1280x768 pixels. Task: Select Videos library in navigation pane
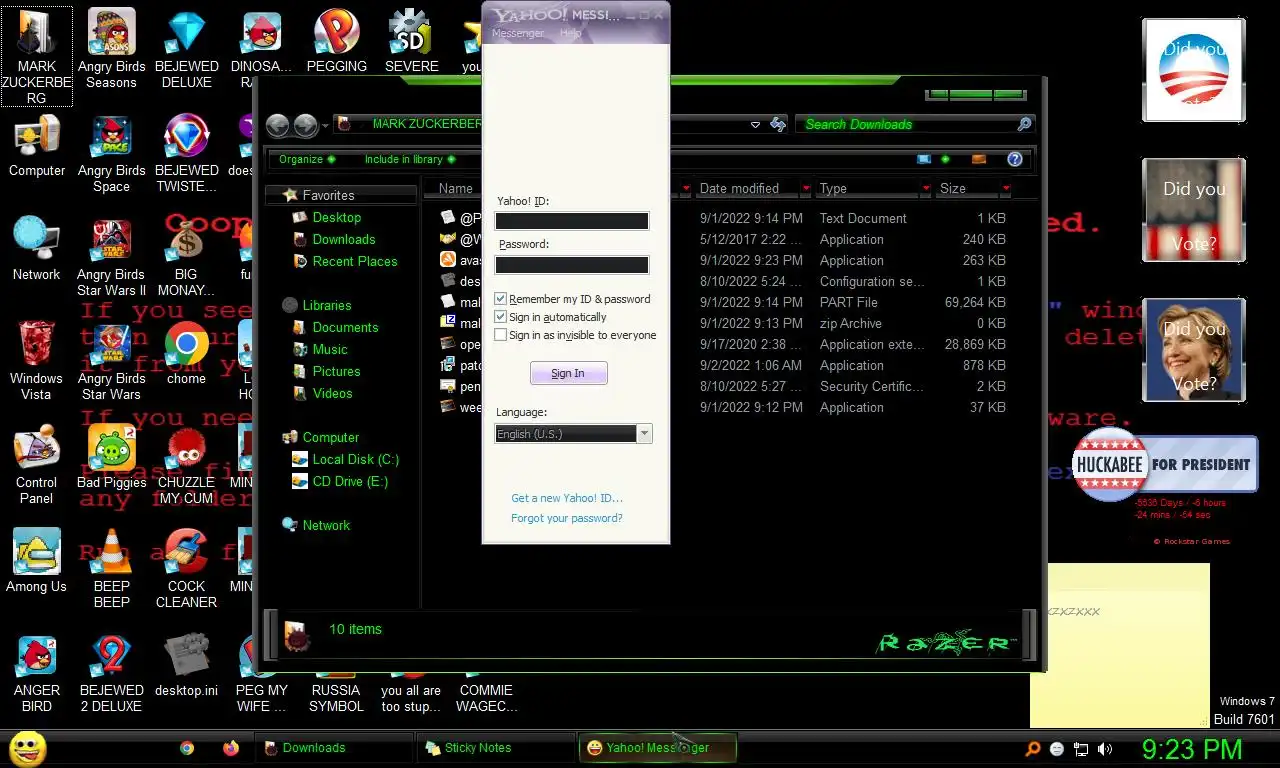(332, 393)
